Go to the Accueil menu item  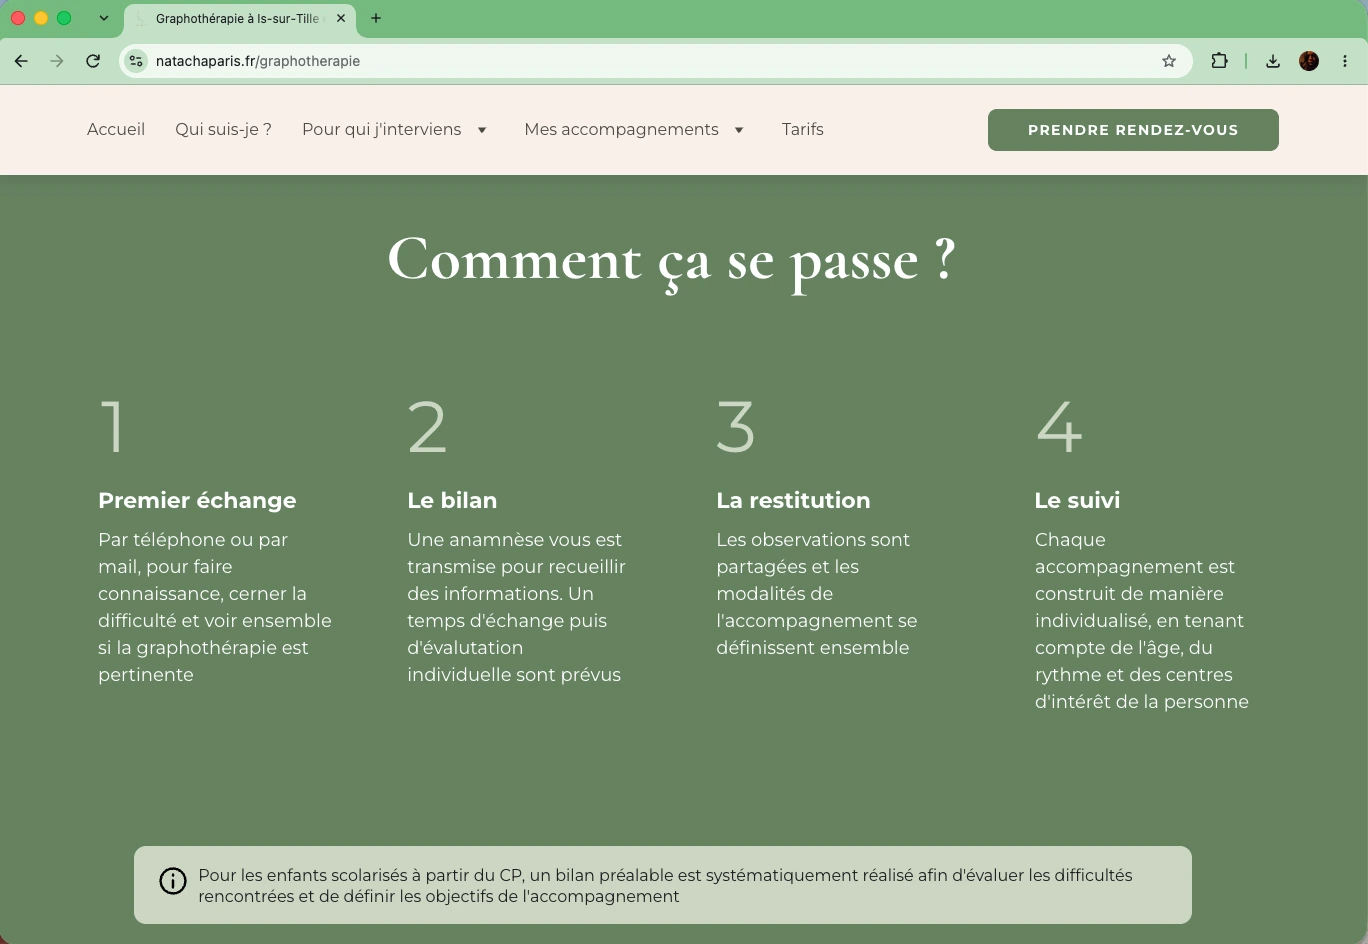[x=116, y=129]
